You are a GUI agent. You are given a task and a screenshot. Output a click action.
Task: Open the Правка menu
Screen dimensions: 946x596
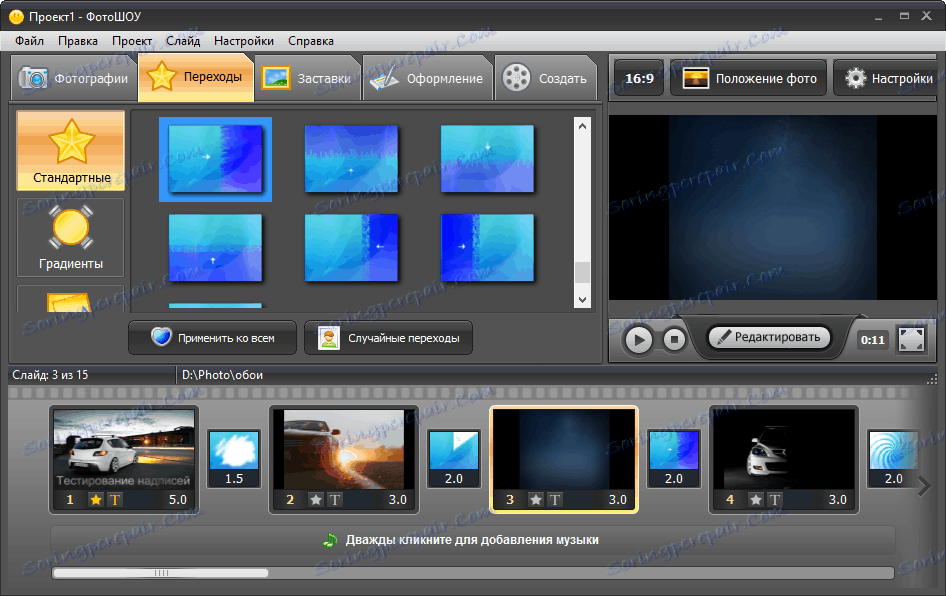click(x=78, y=41)
